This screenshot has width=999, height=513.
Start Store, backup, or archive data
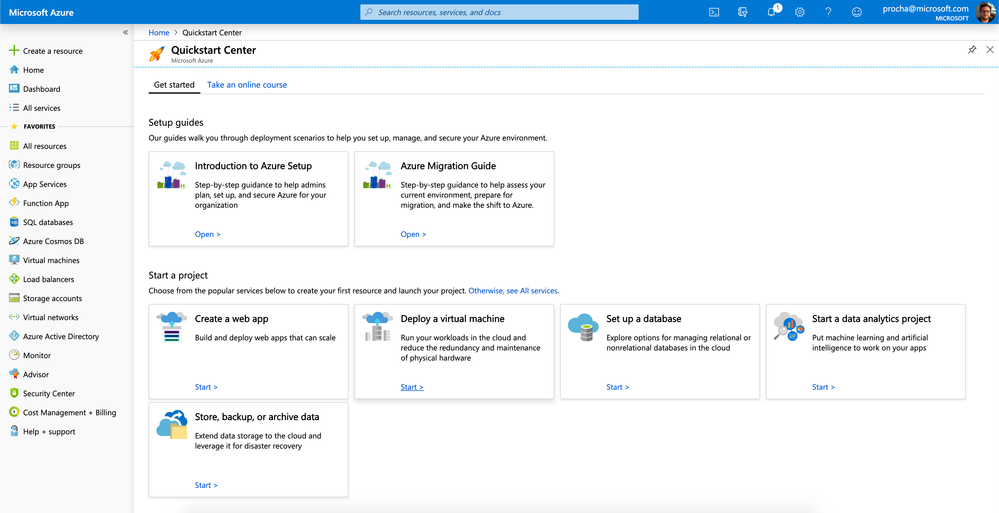(206, 486)
